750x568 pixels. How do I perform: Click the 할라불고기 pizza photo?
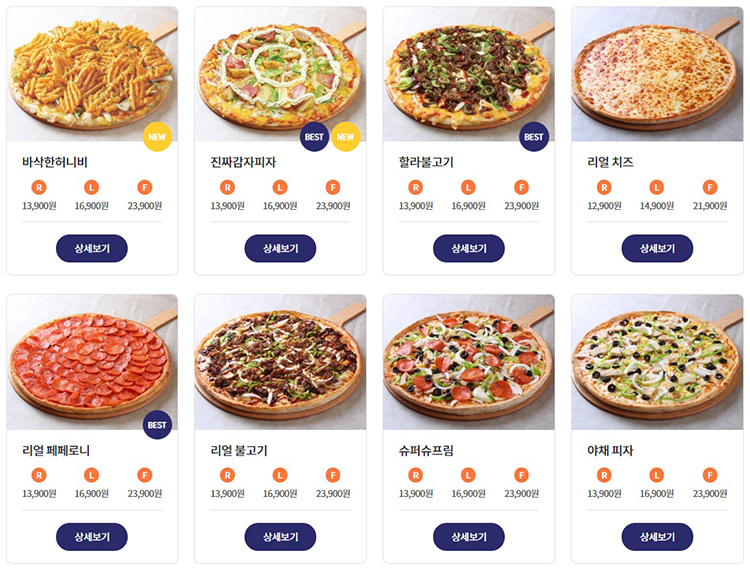click(x=469, y=74)
